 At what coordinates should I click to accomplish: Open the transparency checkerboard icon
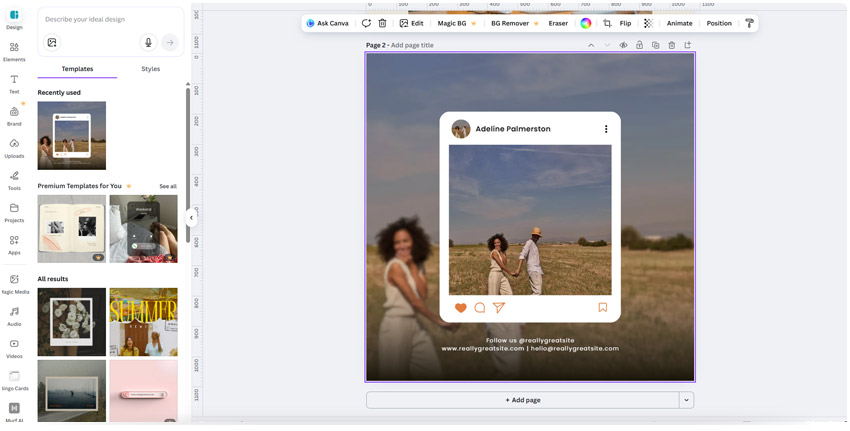[648, 23]
